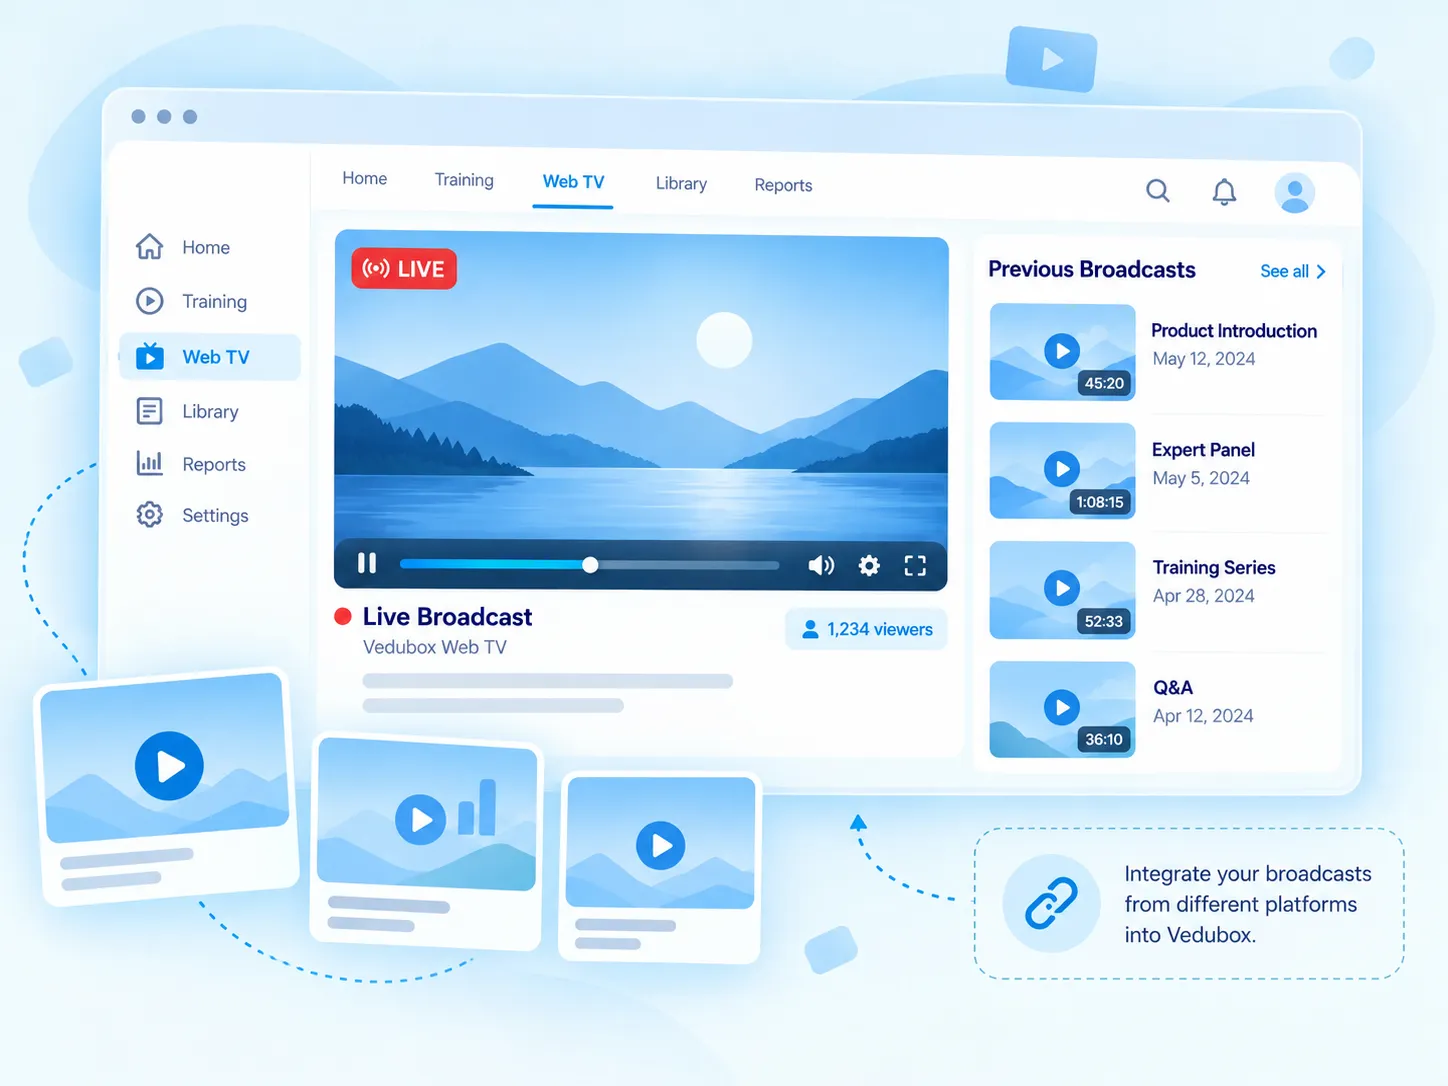Select the Web TV top tab
Screen dimensions: 1448x1086
click(573, 182)
